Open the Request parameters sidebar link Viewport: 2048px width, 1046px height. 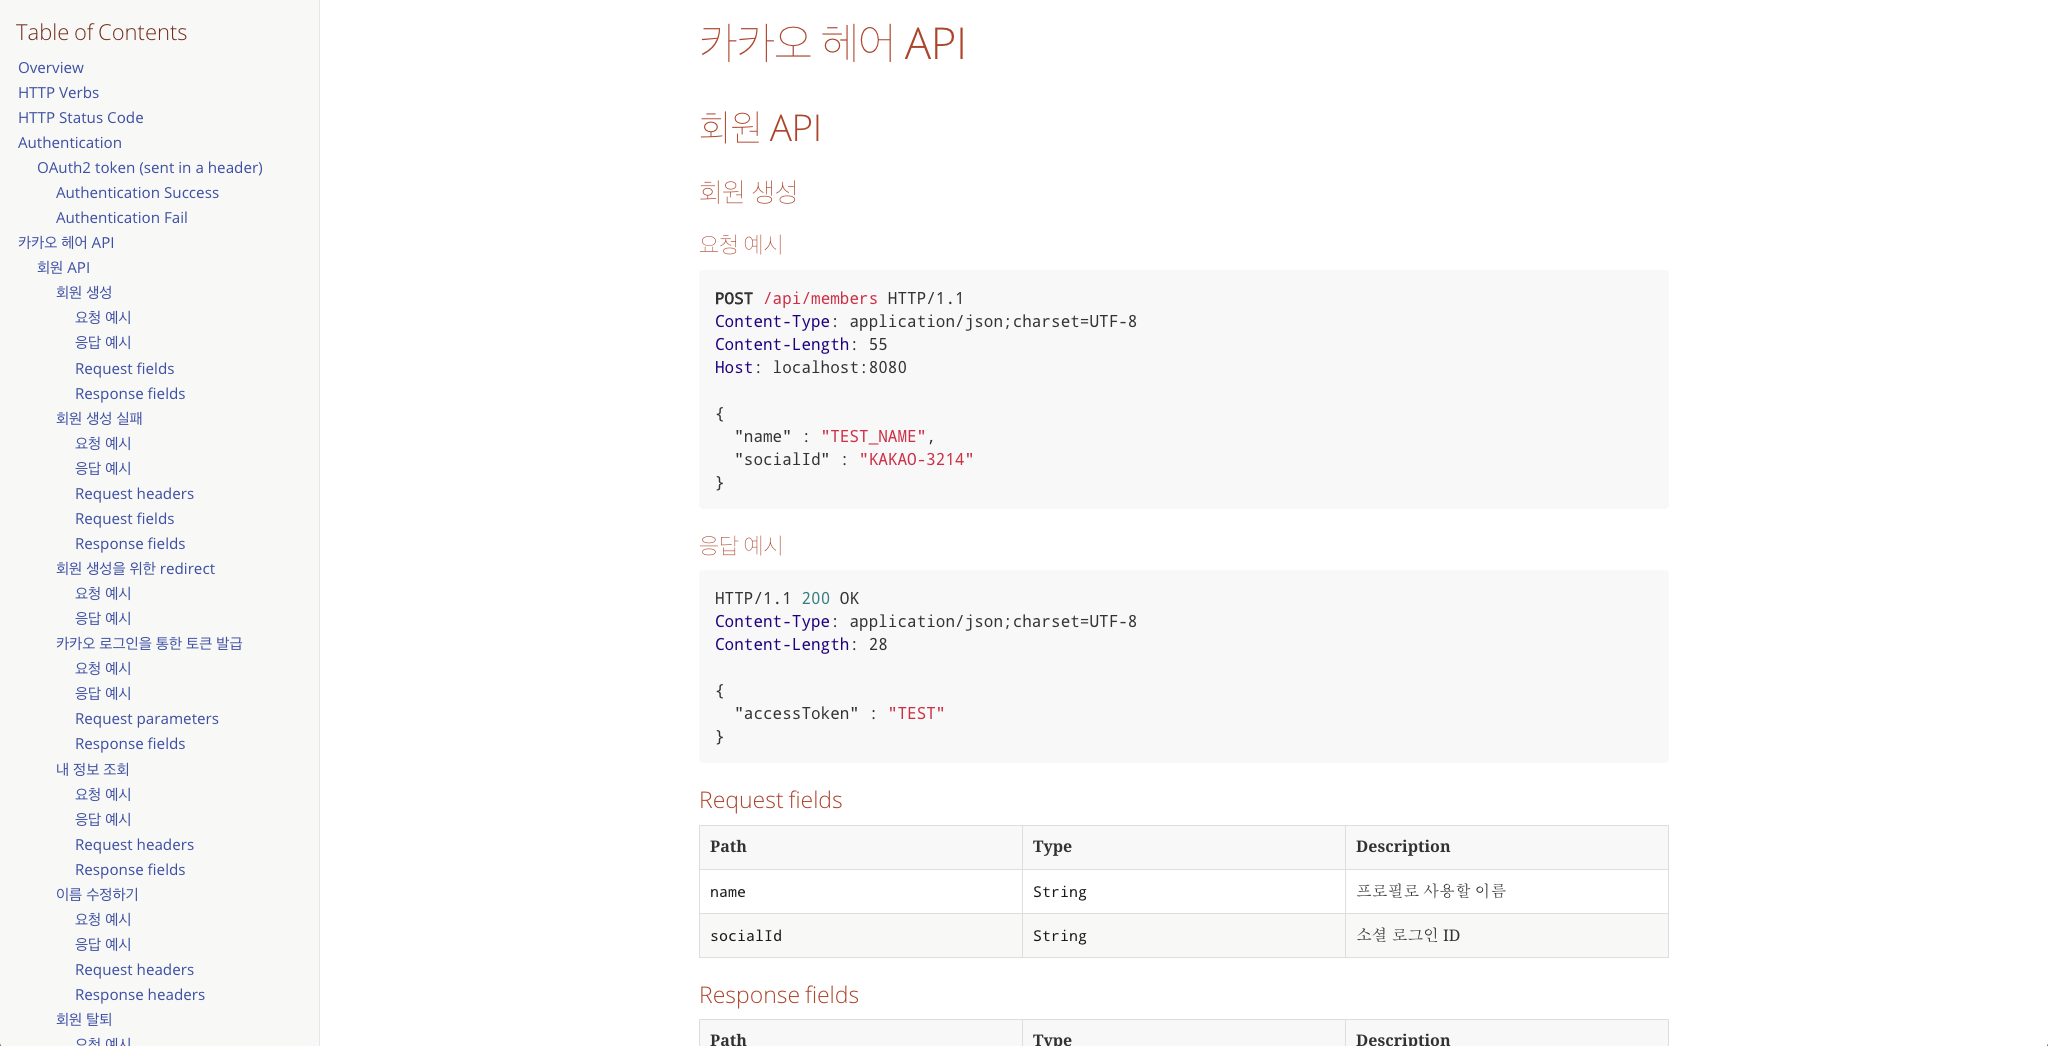[x=147, y=718]
